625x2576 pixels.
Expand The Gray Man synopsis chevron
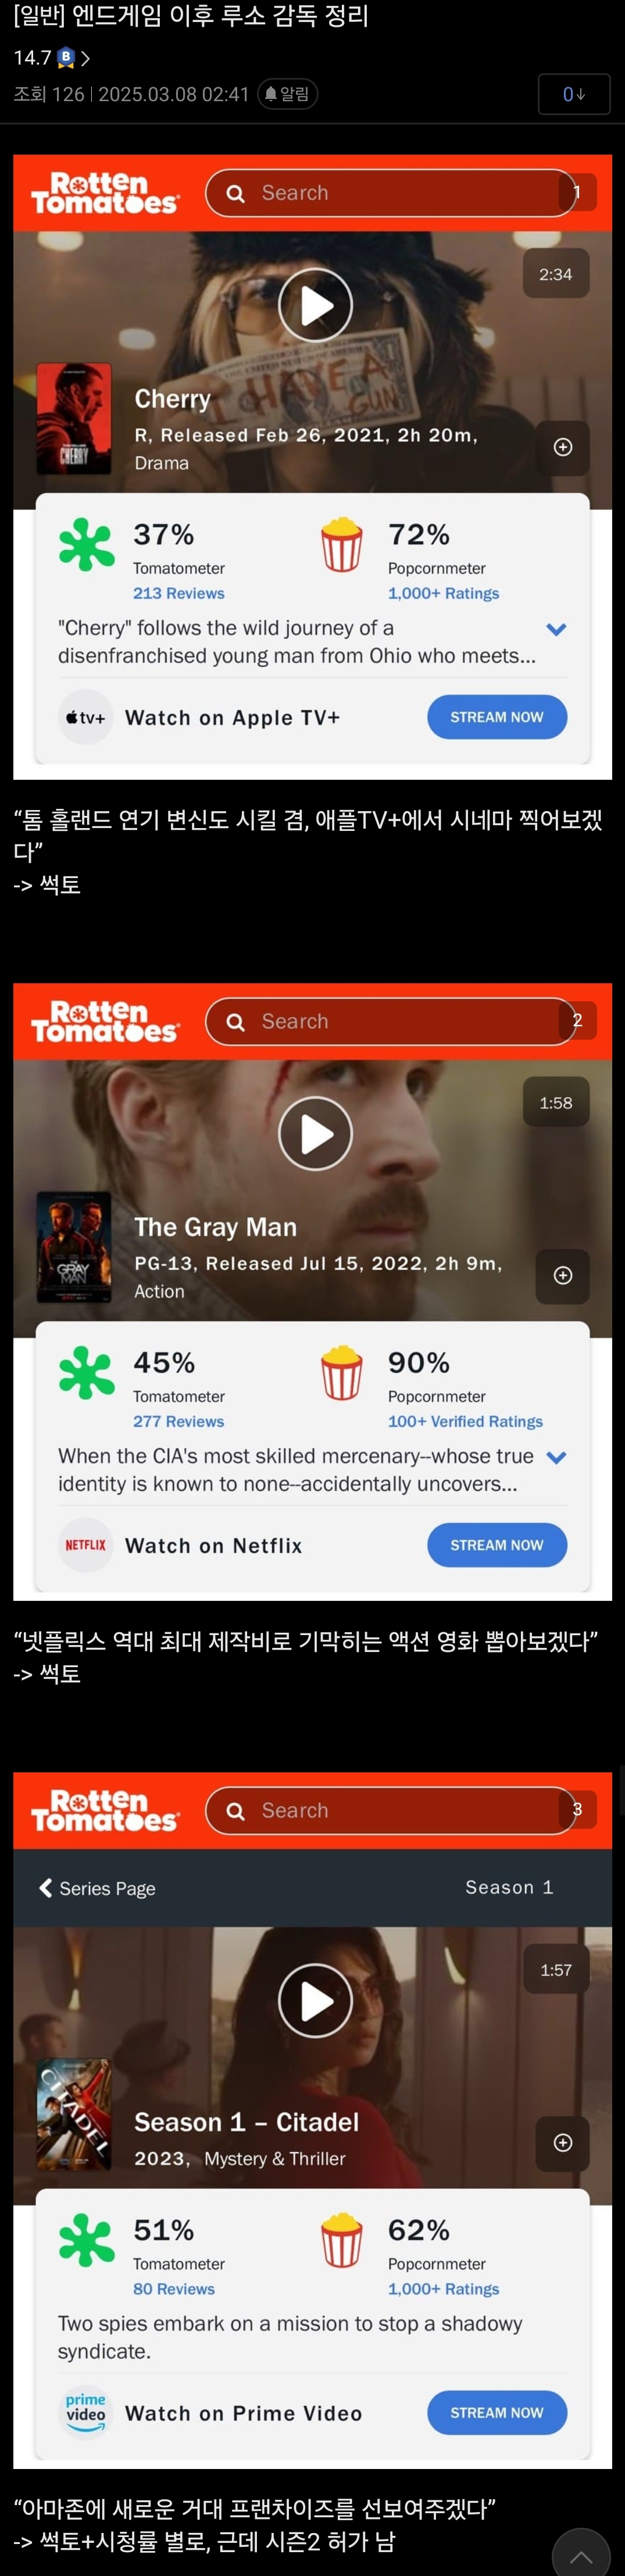point(557,1457)
